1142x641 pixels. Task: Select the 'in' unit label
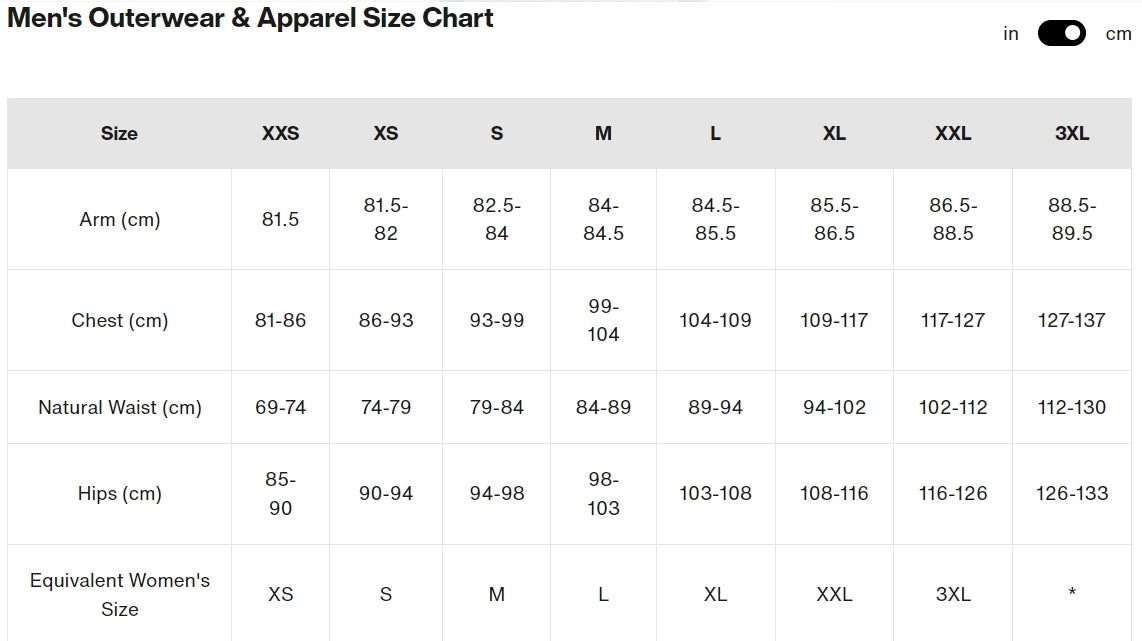[1010, 34]
